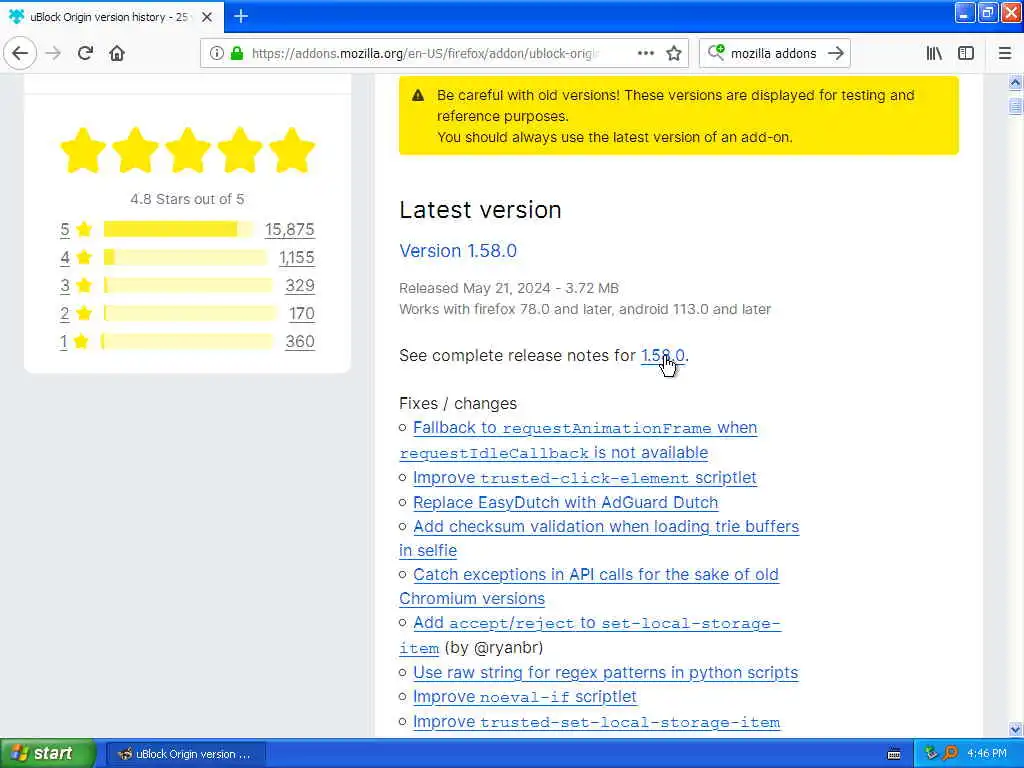Image resolution: width=1024 pixels, height=768 pixels.
Task: Click the search engine magnifier icon
Action: 715,52
